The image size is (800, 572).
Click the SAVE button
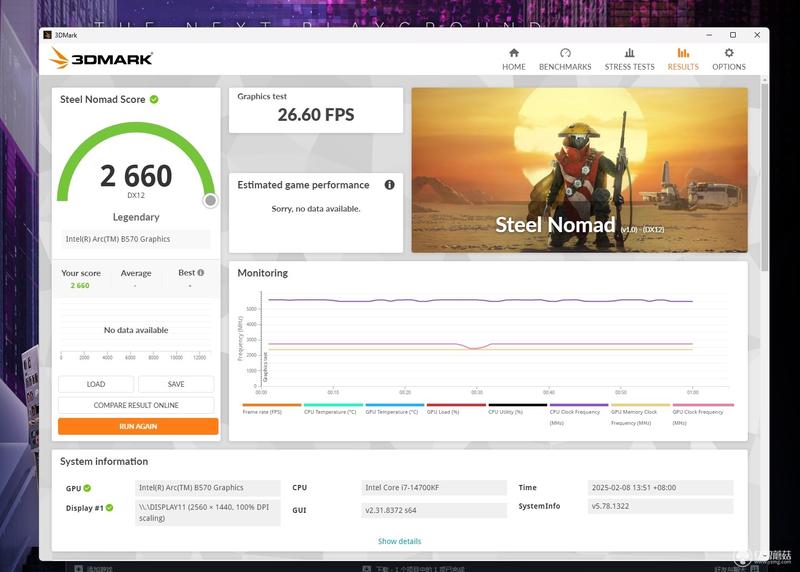176,384
